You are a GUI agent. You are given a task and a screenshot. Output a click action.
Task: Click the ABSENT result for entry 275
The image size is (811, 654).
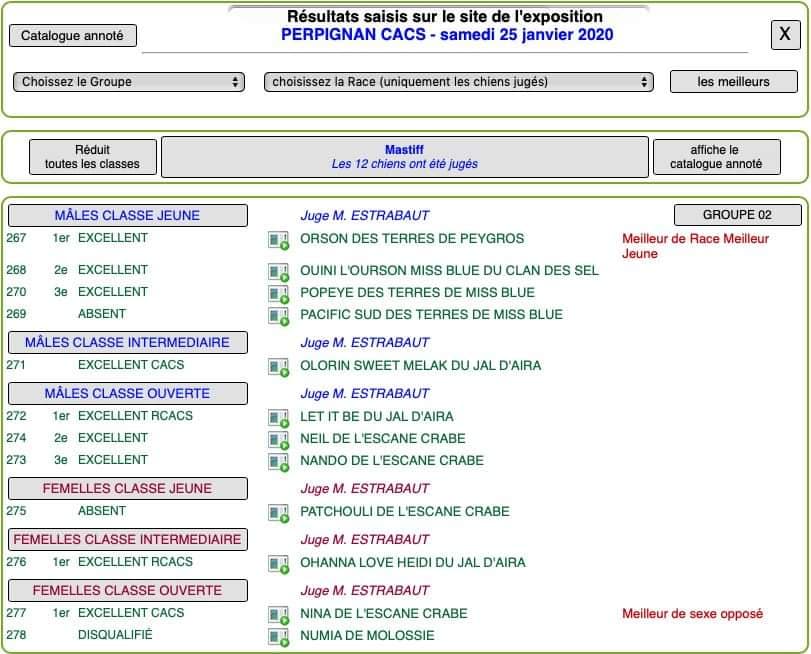(x=102, y=511)
